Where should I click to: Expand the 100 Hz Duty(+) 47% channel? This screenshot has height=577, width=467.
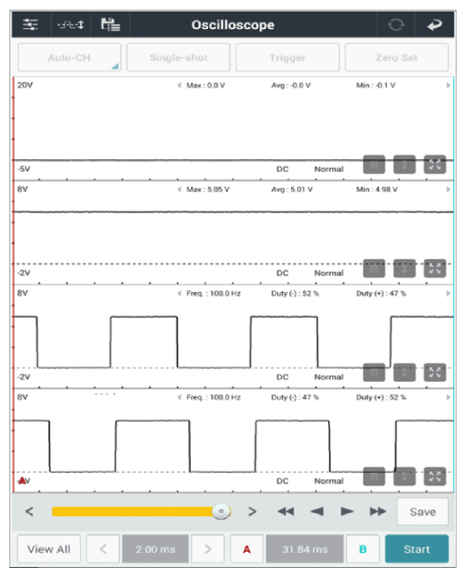point(435,372)
